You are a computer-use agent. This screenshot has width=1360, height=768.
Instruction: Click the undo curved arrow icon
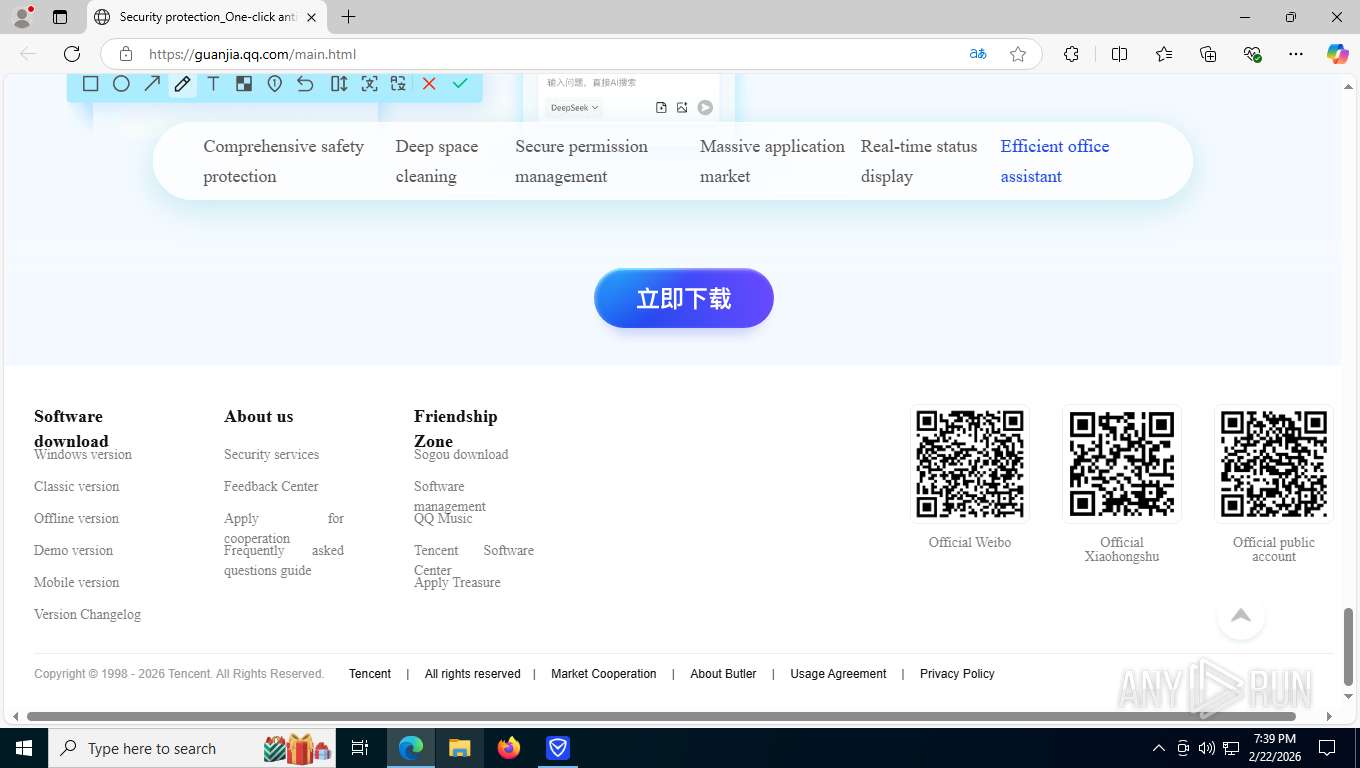point(305,84)
